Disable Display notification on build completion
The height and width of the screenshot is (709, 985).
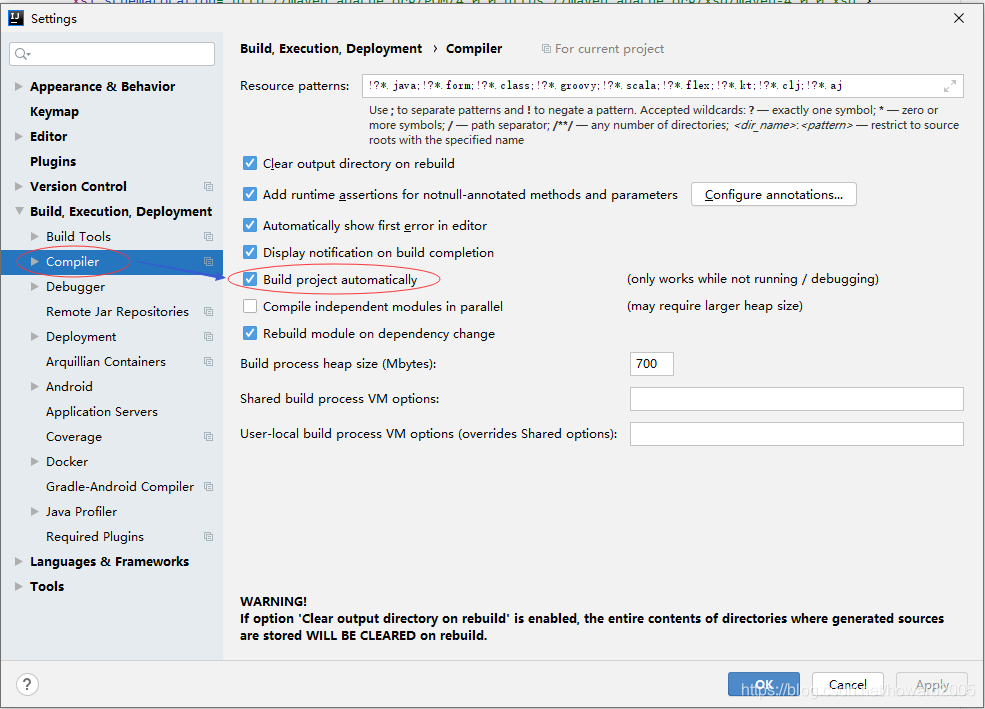pos(250,252)
